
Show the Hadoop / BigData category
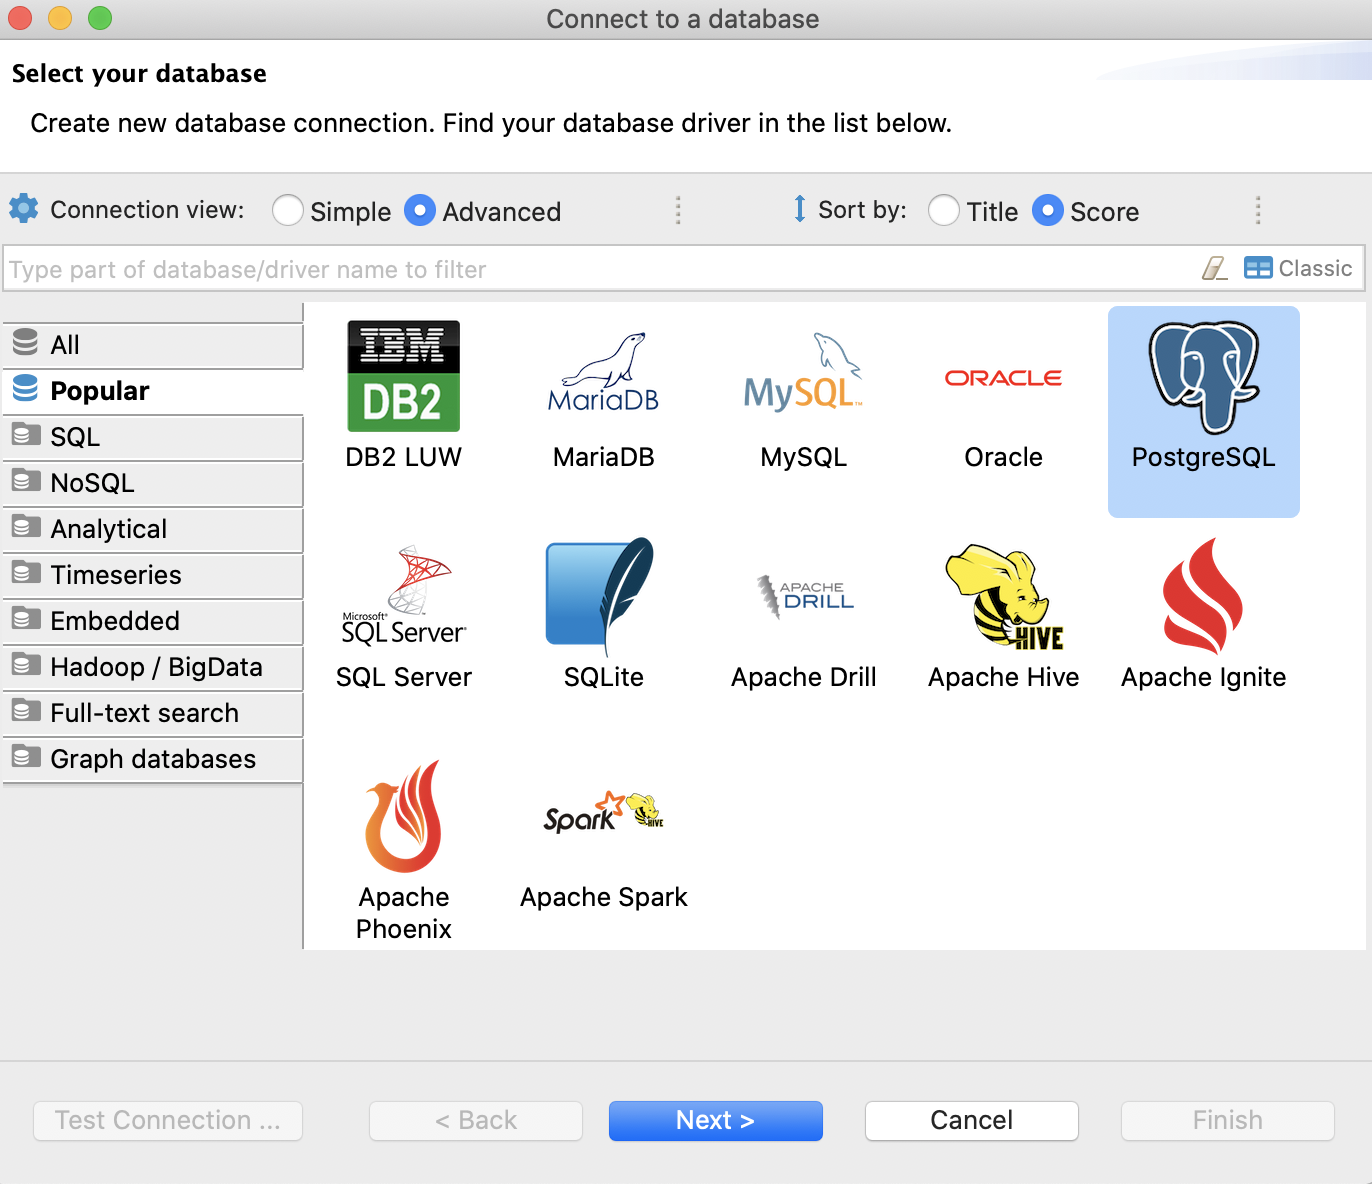pyautogui.click(x=153, y=667)
